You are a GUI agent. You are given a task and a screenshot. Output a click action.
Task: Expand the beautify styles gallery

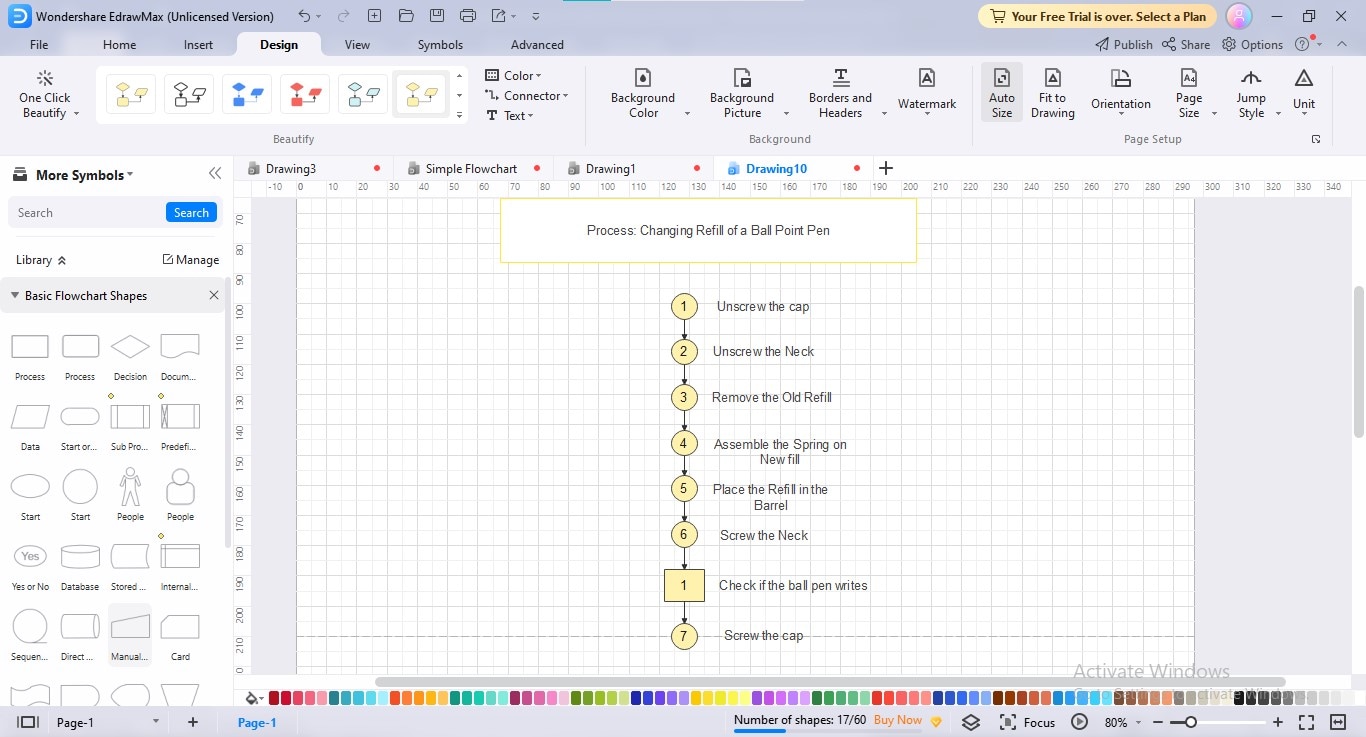click(459, 115)
